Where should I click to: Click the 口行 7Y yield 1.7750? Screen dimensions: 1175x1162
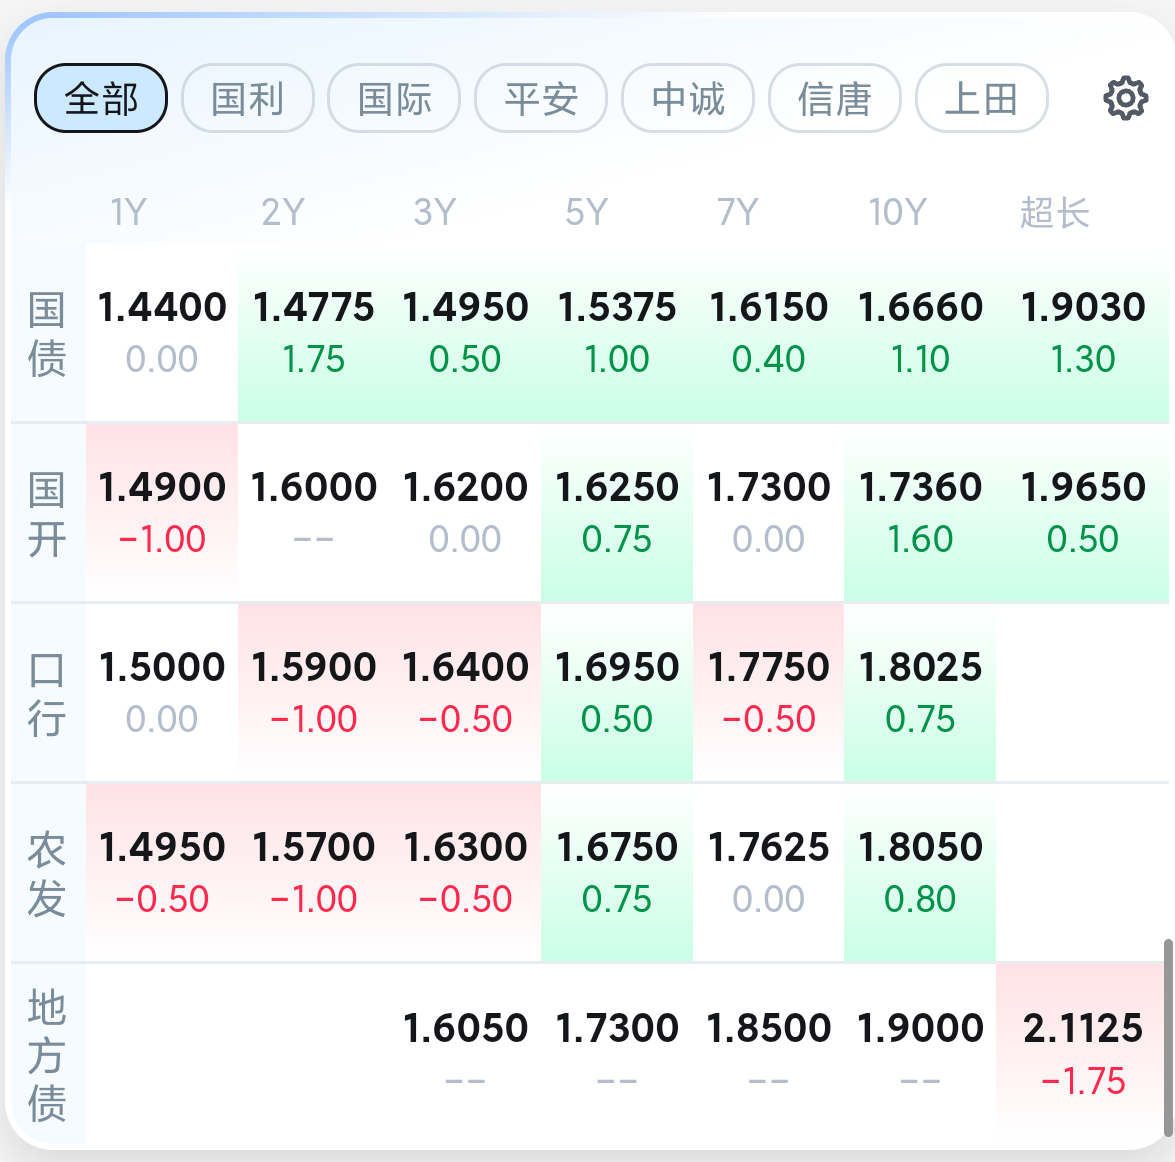(769, 693)
